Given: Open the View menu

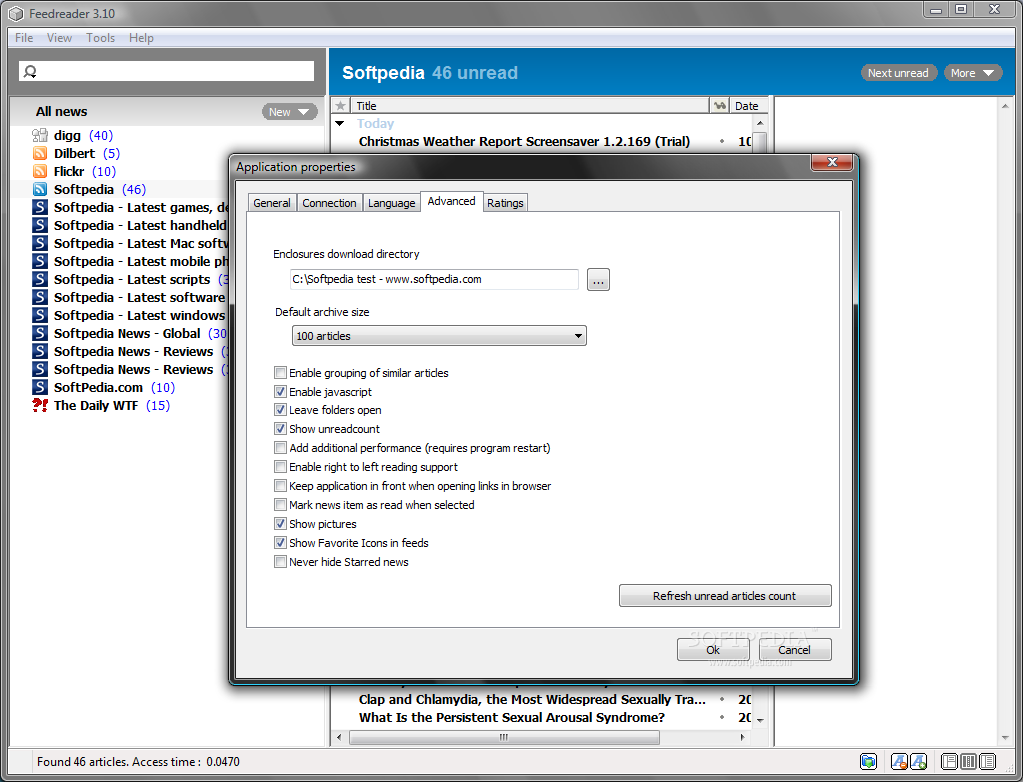Looking at the screenshot, I should pos(59,38).
